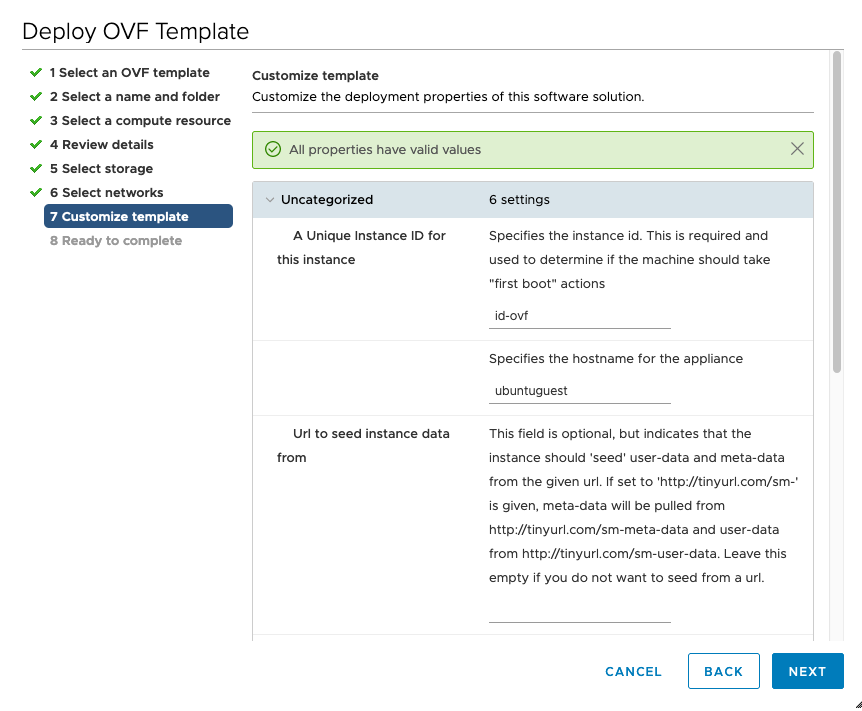This screenshot has width=862, height=711.
Task: Click the checkmark beside Select a name and folder
Action: pyautogui.click(x=36, y=97)
